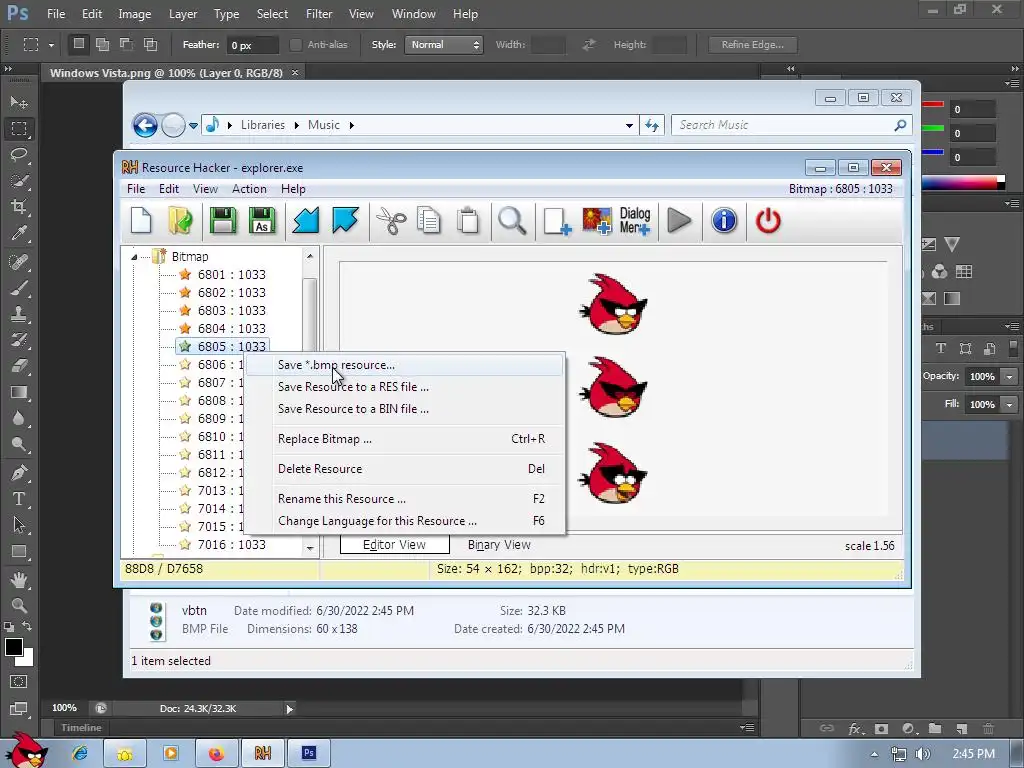This screenshot has height=768, width=1024.
Task: Select Photoshop's Eyedropper tool
Action: [19, 233]
